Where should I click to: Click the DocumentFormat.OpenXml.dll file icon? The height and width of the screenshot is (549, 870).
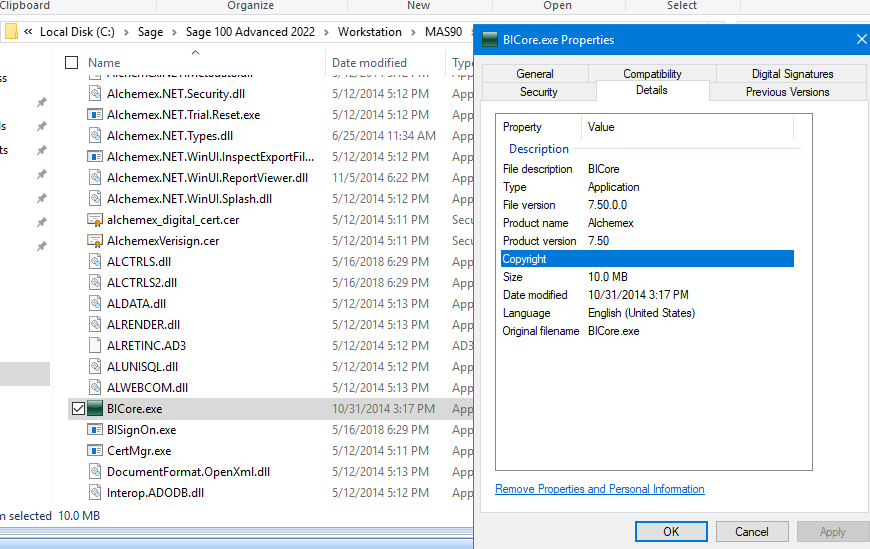(x=95, y=472)
